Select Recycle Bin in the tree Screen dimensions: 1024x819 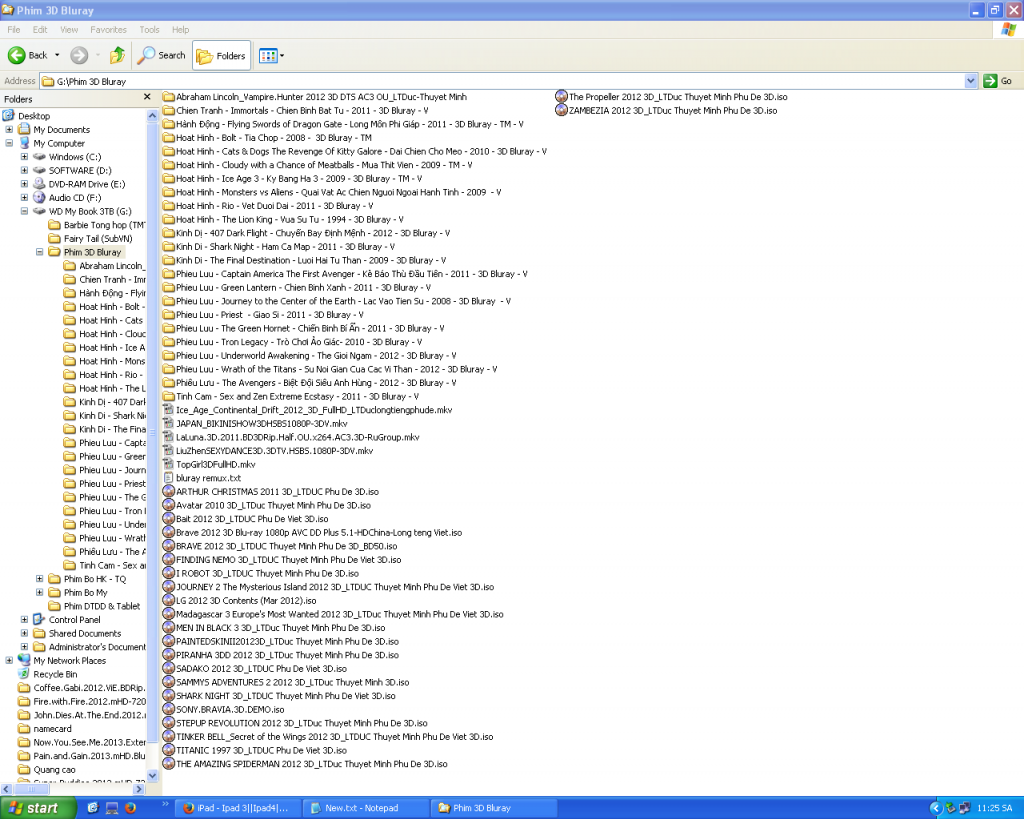(55, 674)
